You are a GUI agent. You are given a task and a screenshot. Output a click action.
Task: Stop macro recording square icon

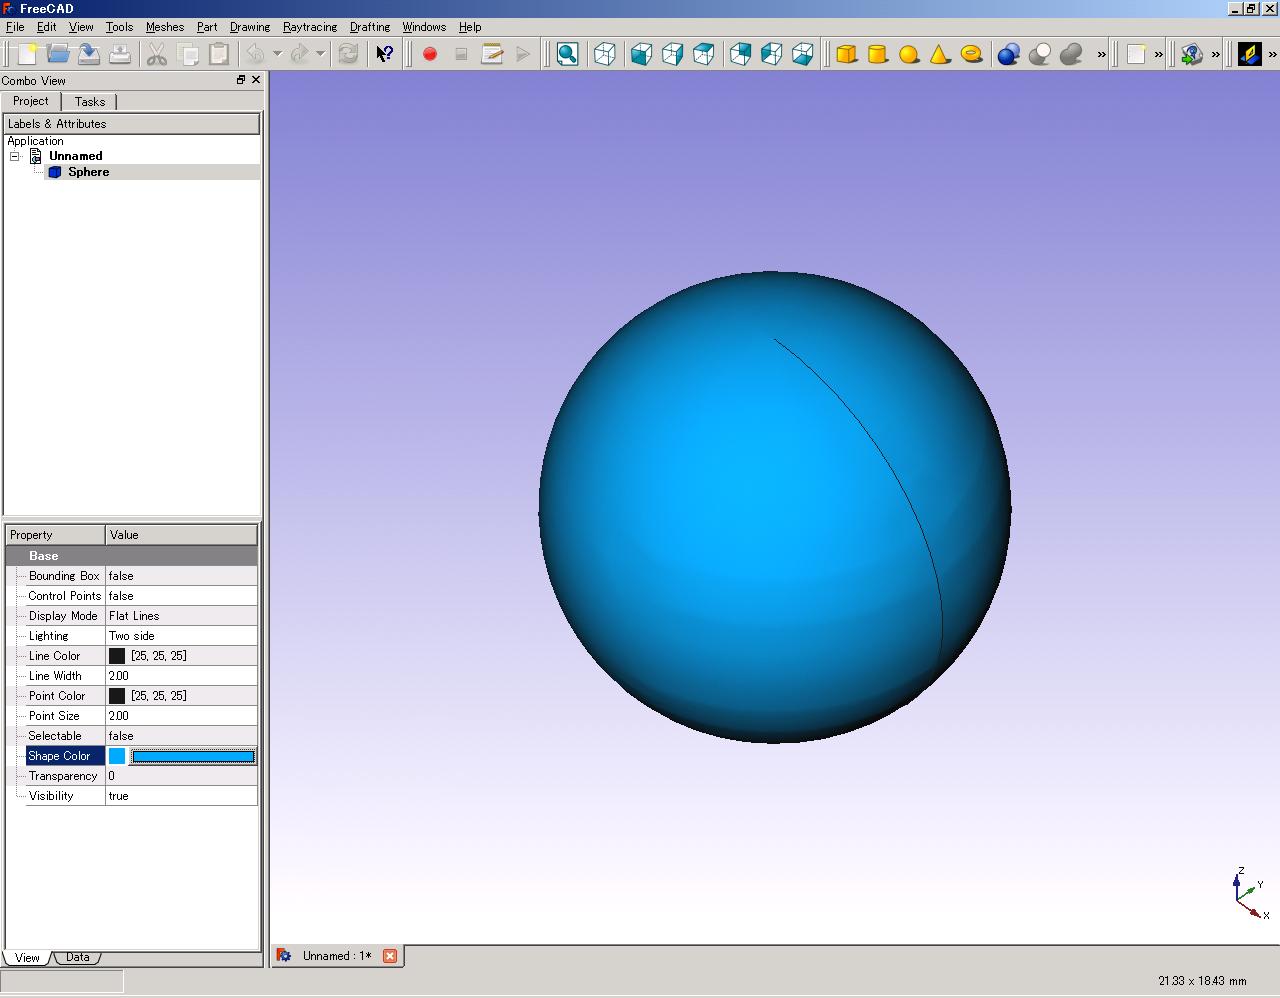(461, 54)
